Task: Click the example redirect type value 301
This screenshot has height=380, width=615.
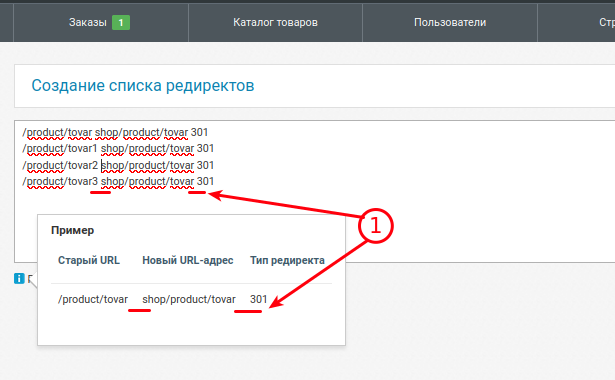Action: tap(258, 299)
